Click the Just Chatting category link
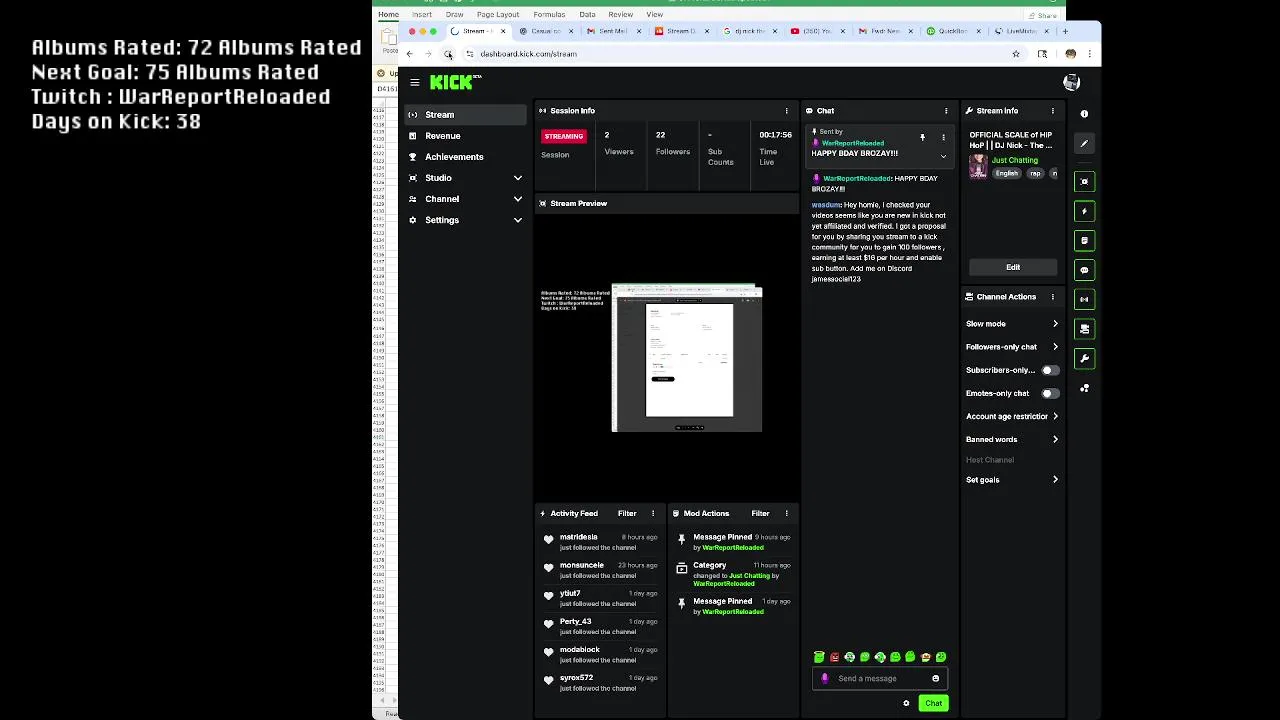1280x720 pixels. [x=1015, y=160]
